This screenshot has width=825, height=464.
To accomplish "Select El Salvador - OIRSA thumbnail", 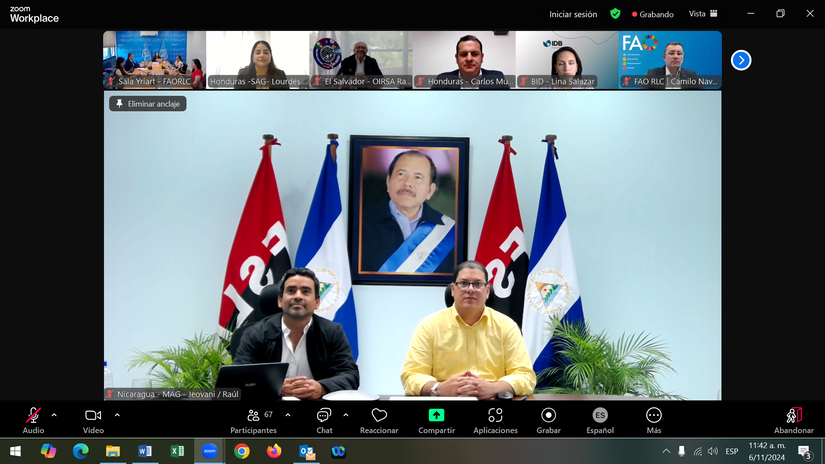I will click(x=360, y=59).
